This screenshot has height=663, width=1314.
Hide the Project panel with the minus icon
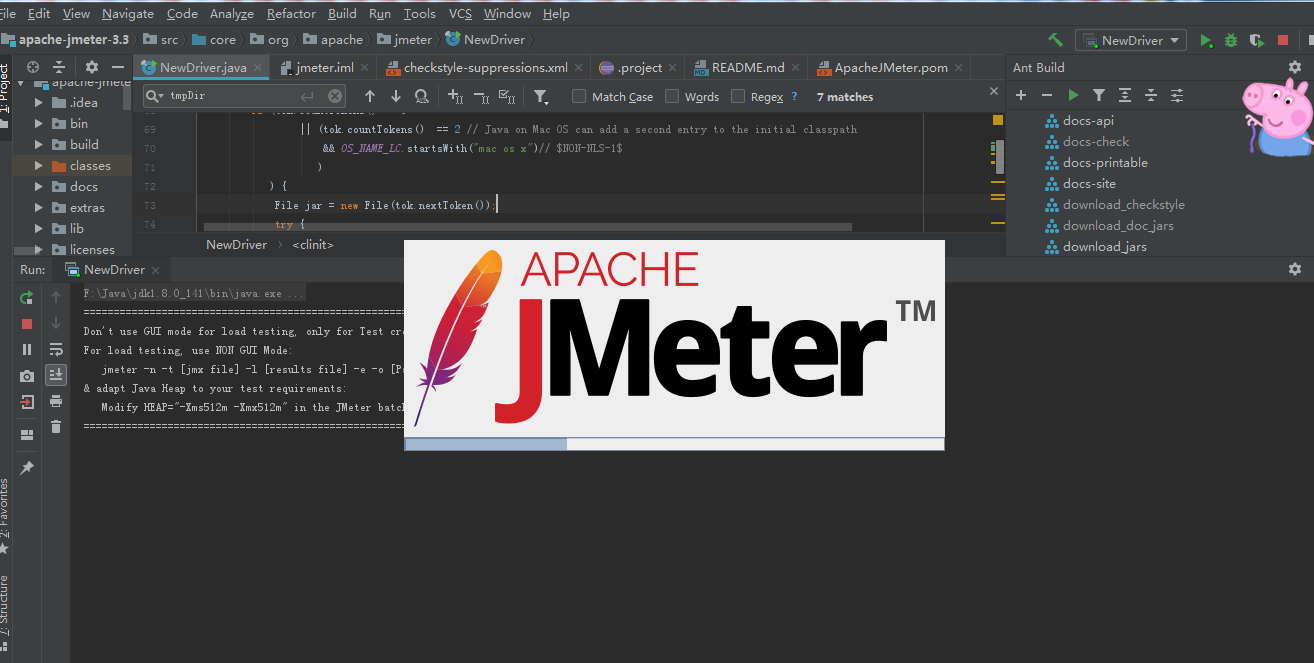pos(117,67)
